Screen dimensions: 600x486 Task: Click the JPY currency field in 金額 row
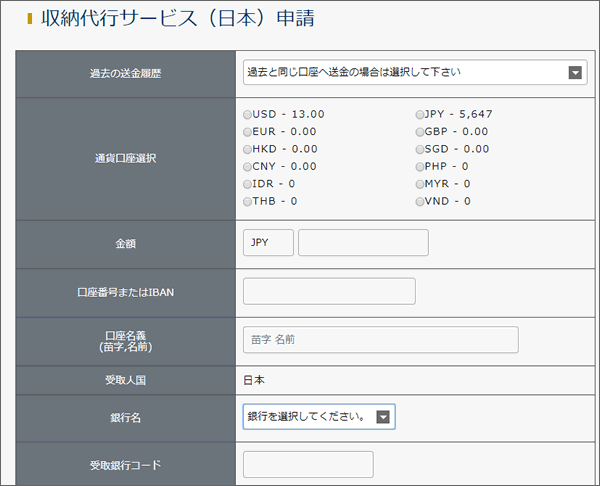(268, 242)
